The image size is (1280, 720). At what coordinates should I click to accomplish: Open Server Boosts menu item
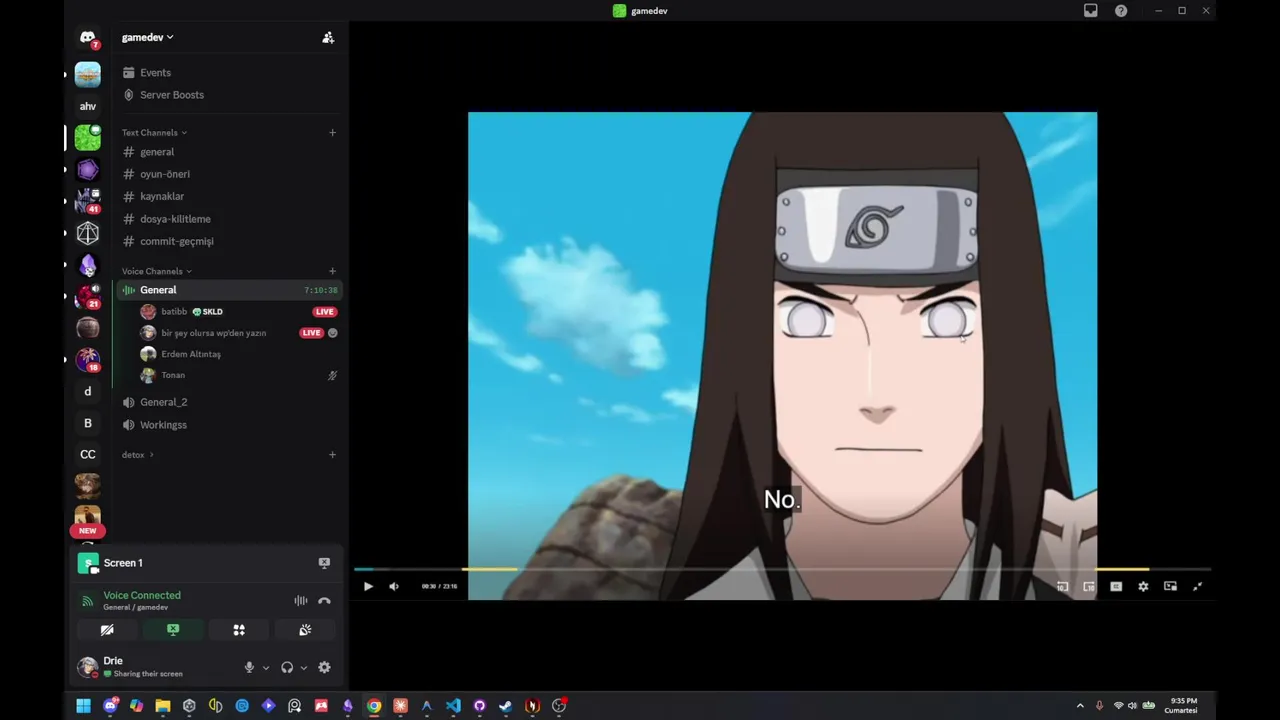click(230, 95)
